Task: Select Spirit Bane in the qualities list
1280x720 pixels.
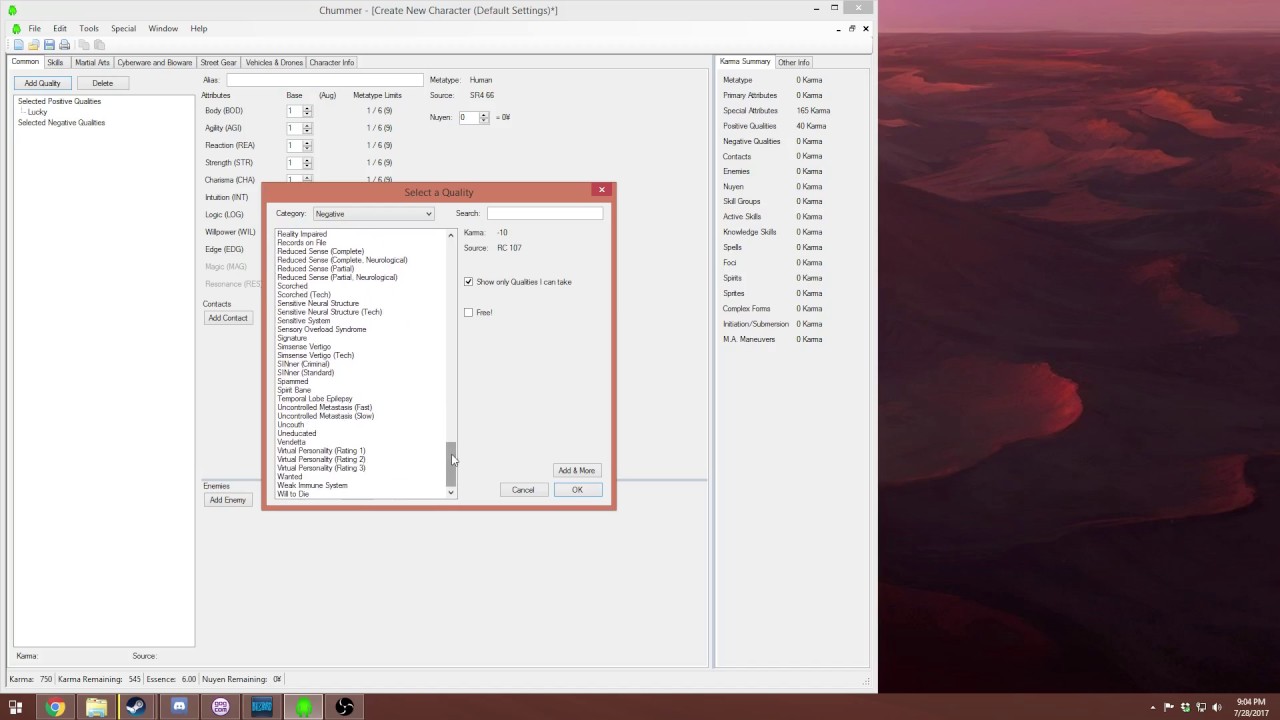Action: coord(294,390)
